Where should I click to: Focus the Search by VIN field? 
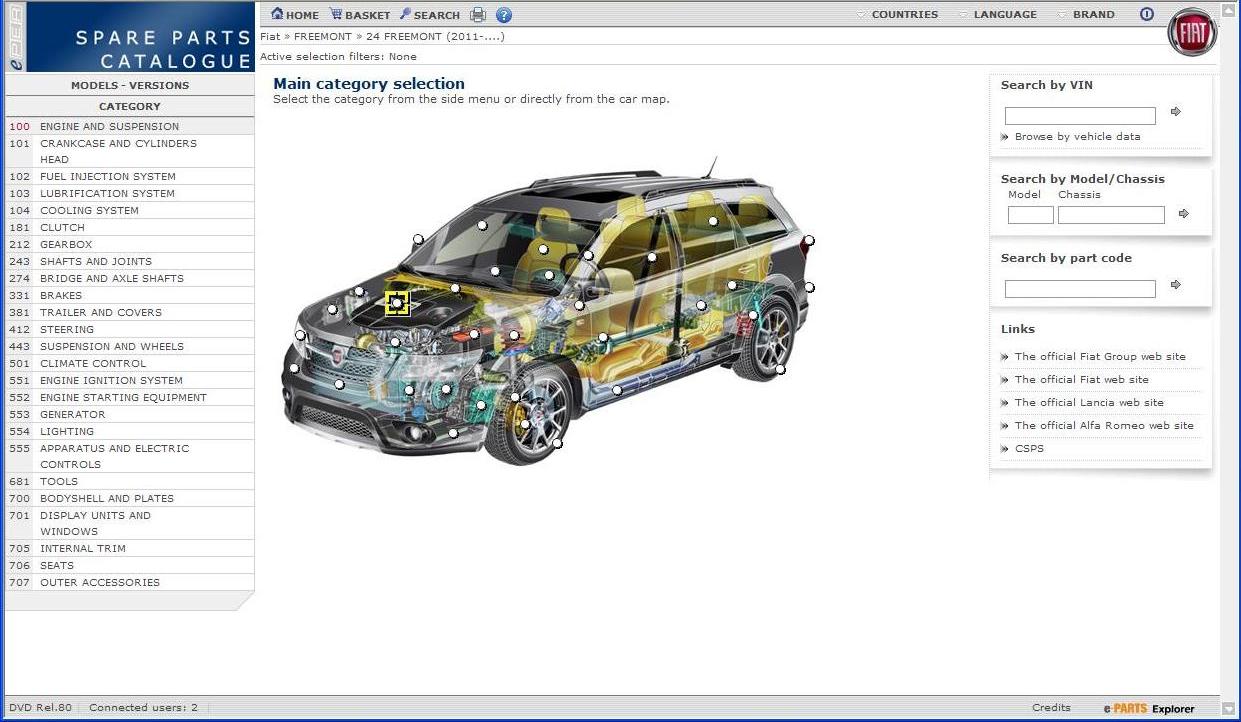[x=1080, y=116]
